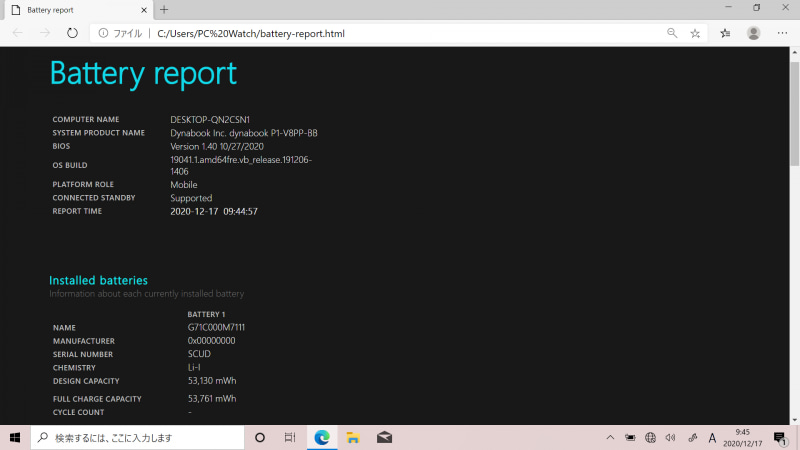Click the taskbar search box

138,437
